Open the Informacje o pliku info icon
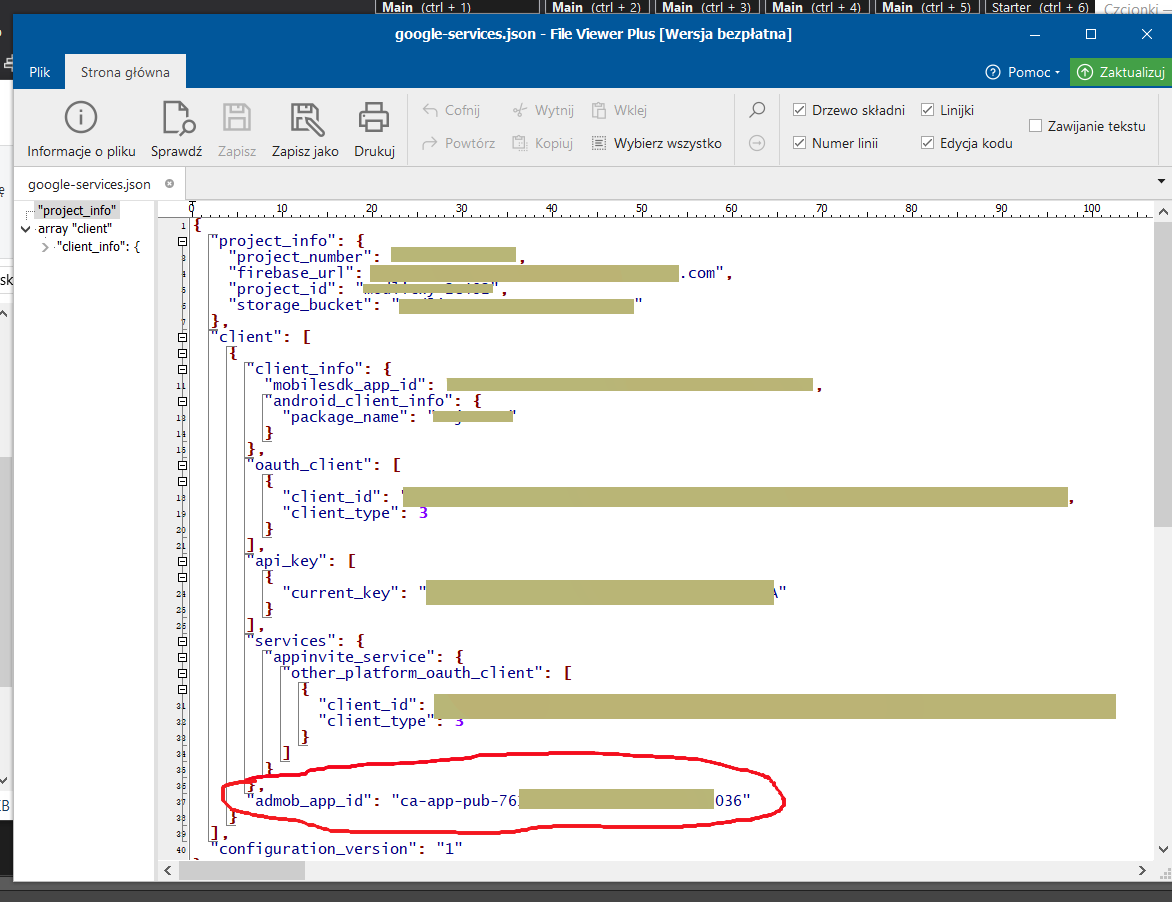 [x=81, y=118]
